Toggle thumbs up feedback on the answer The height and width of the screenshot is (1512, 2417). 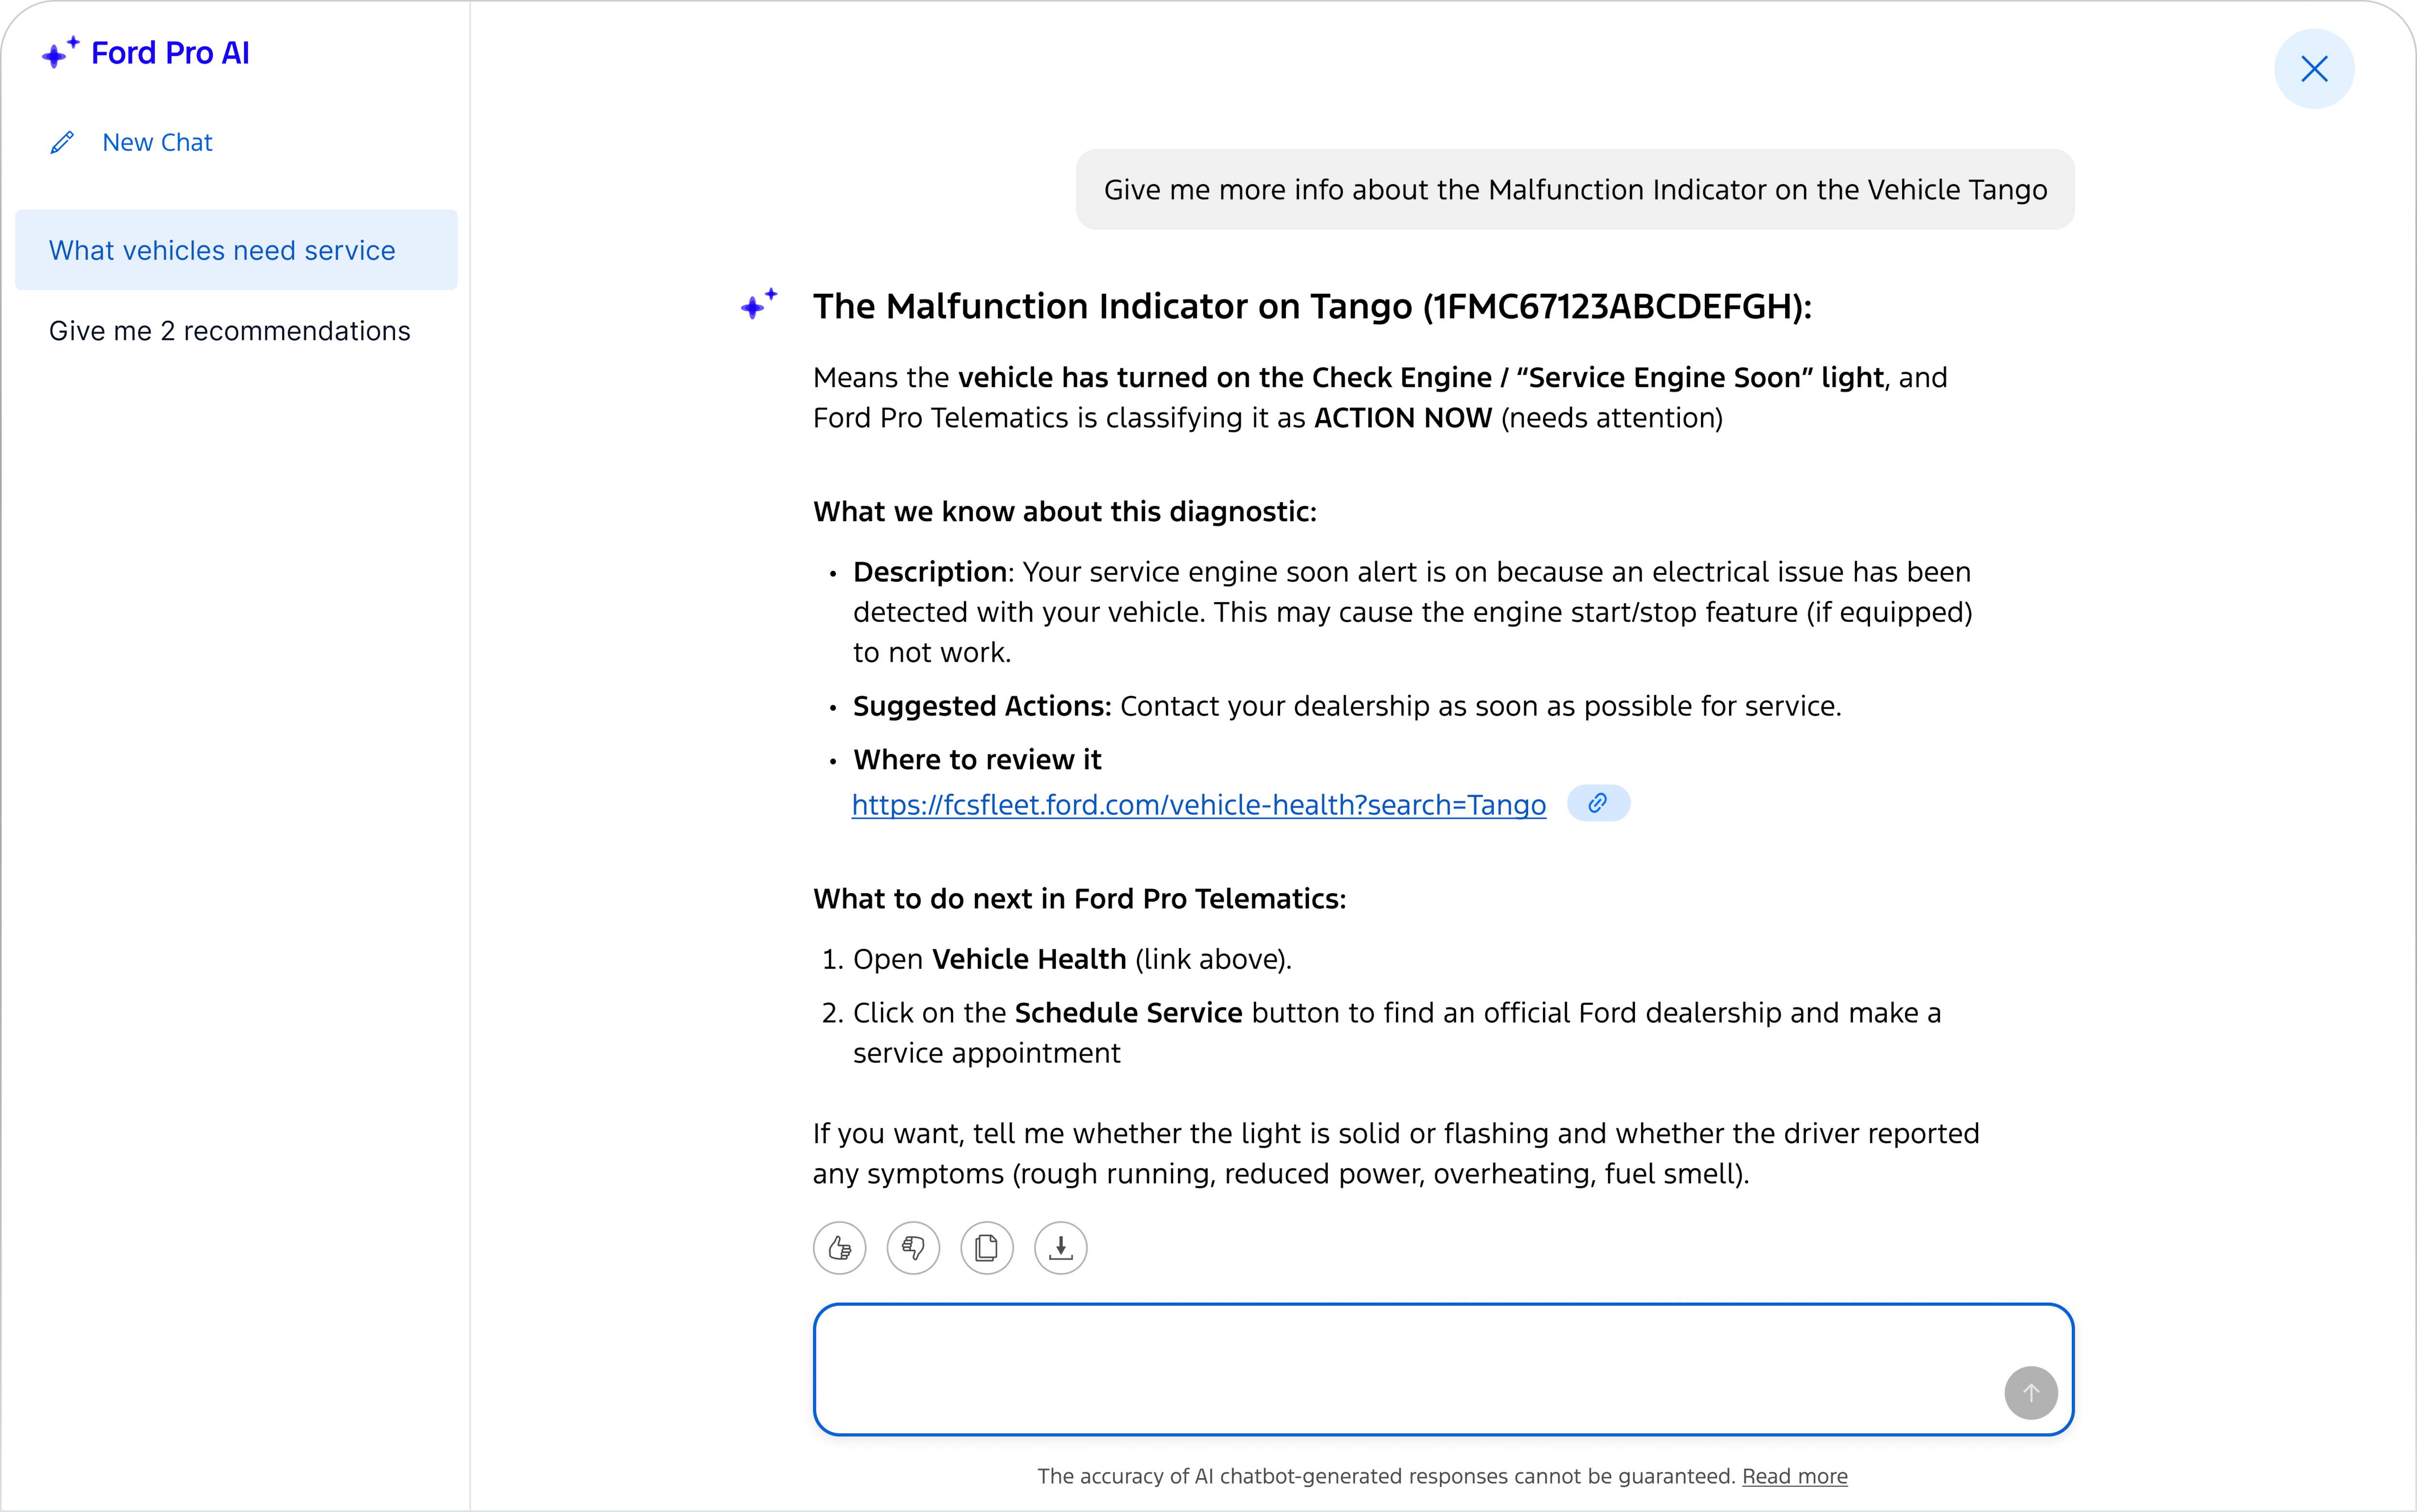click(x=838, y=1247)
